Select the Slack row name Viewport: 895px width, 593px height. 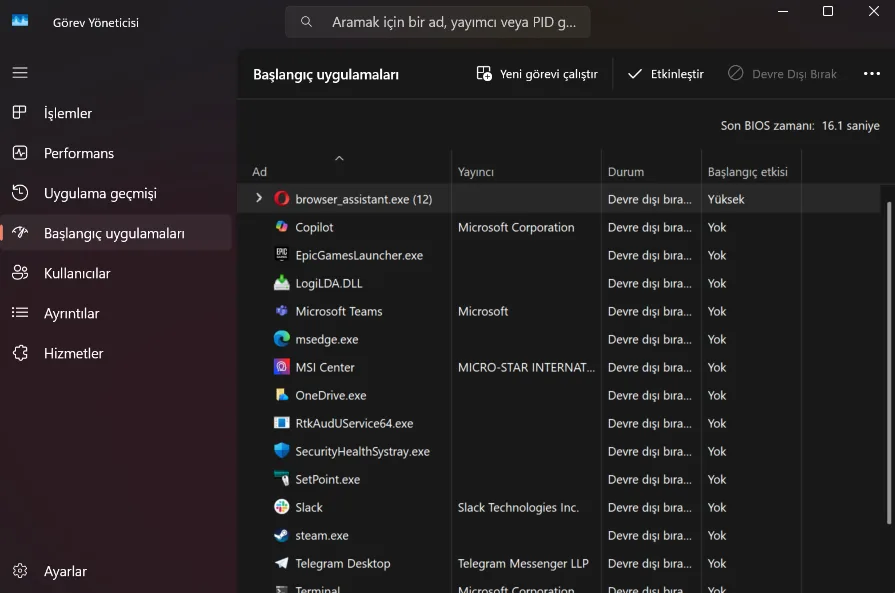point(309,507)
